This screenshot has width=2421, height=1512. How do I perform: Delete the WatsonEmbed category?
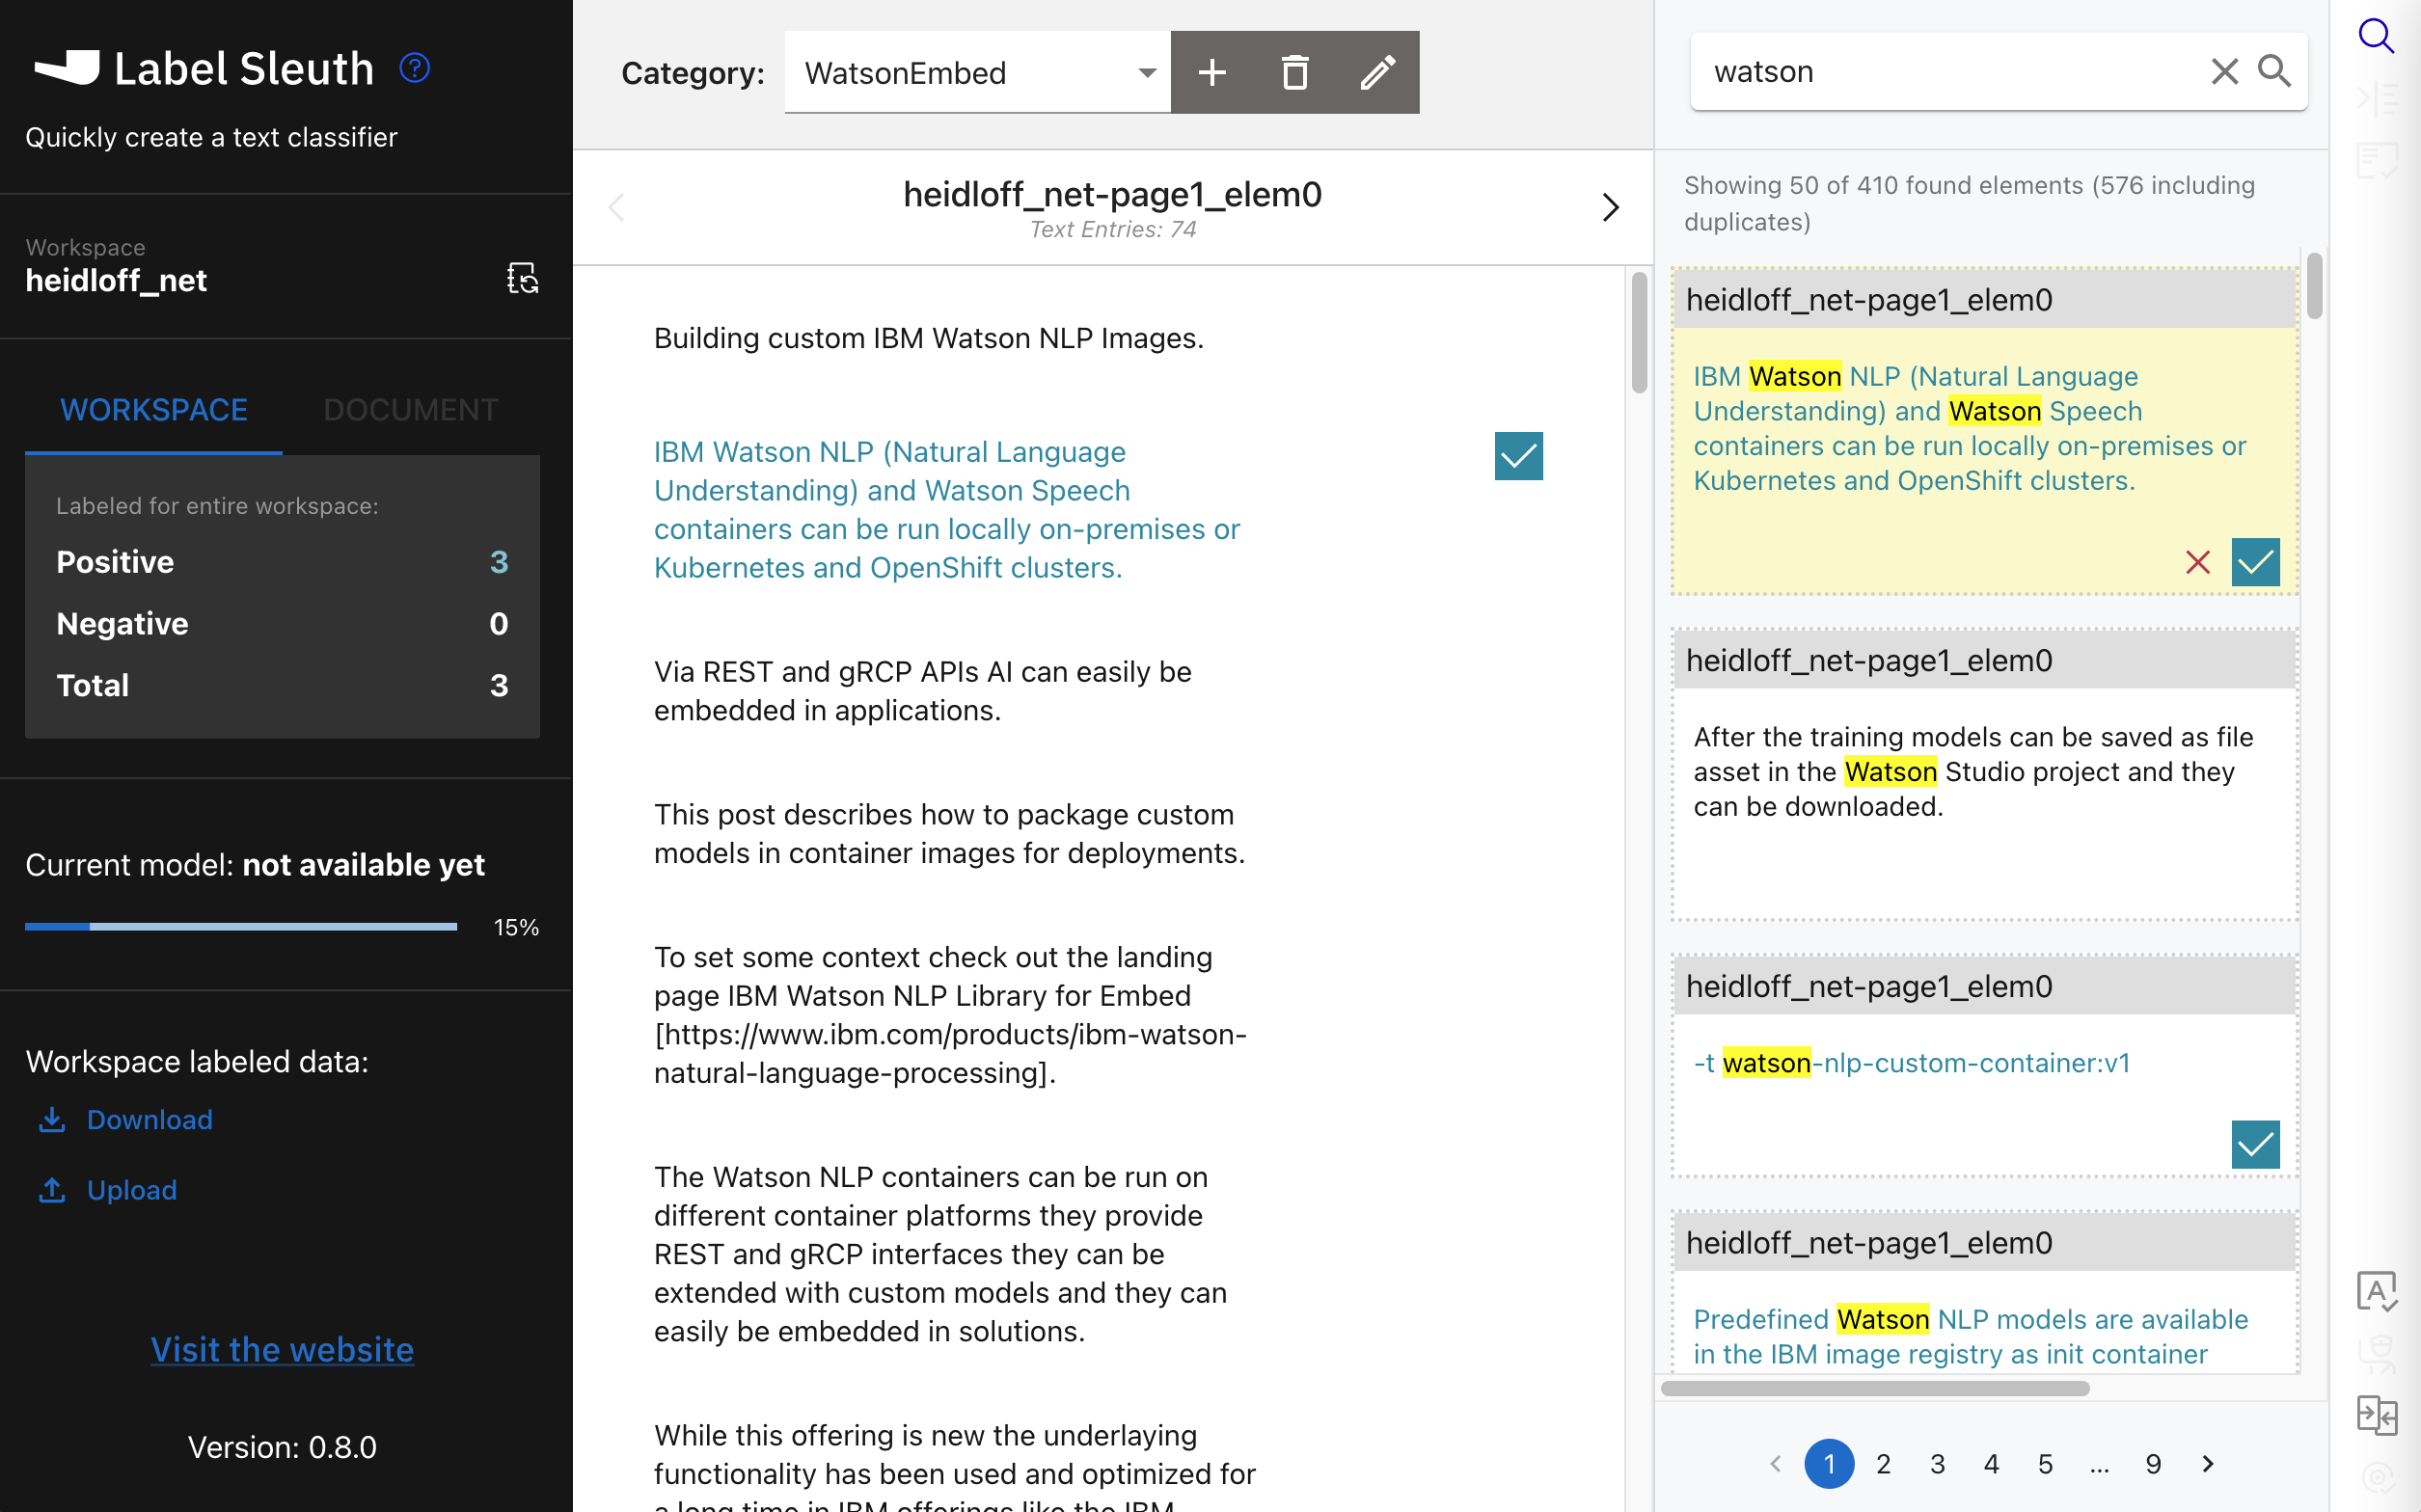(x=1295, y=72)
